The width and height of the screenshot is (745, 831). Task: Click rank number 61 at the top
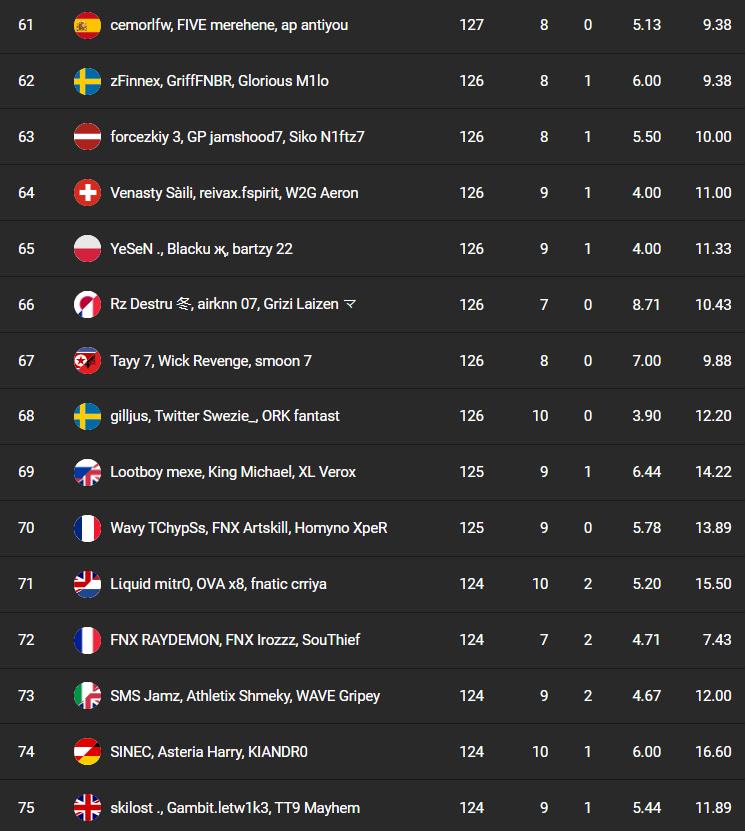27,25
